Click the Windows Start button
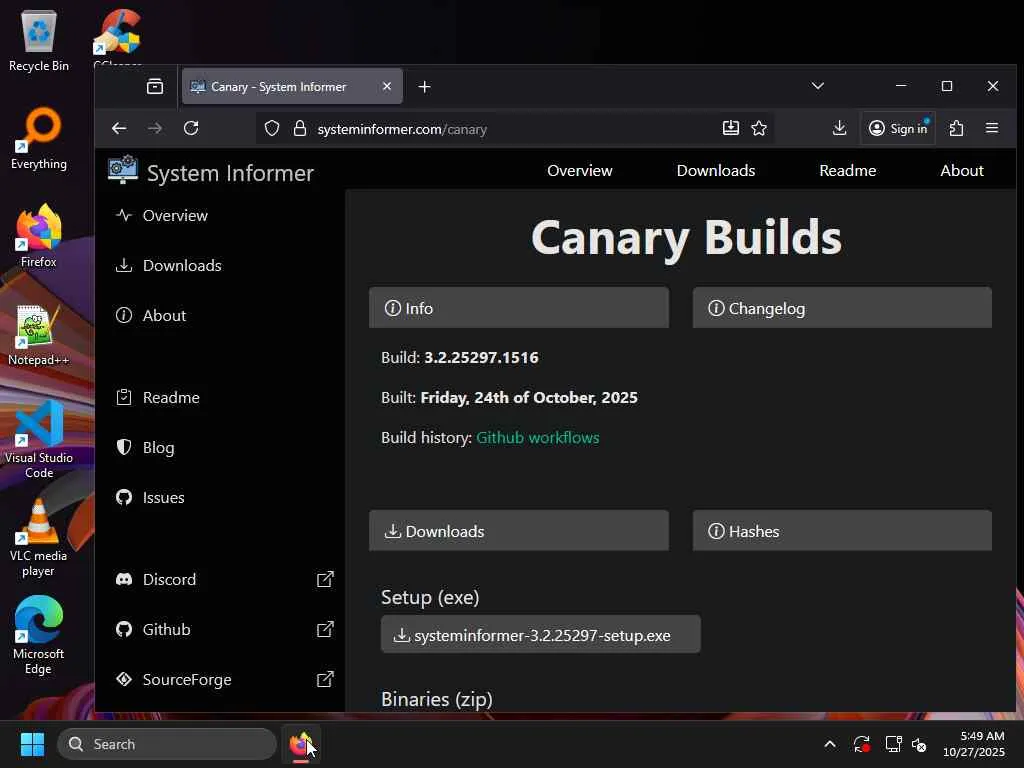Viewport: 1024px width, 768px height. click(32, 744)
